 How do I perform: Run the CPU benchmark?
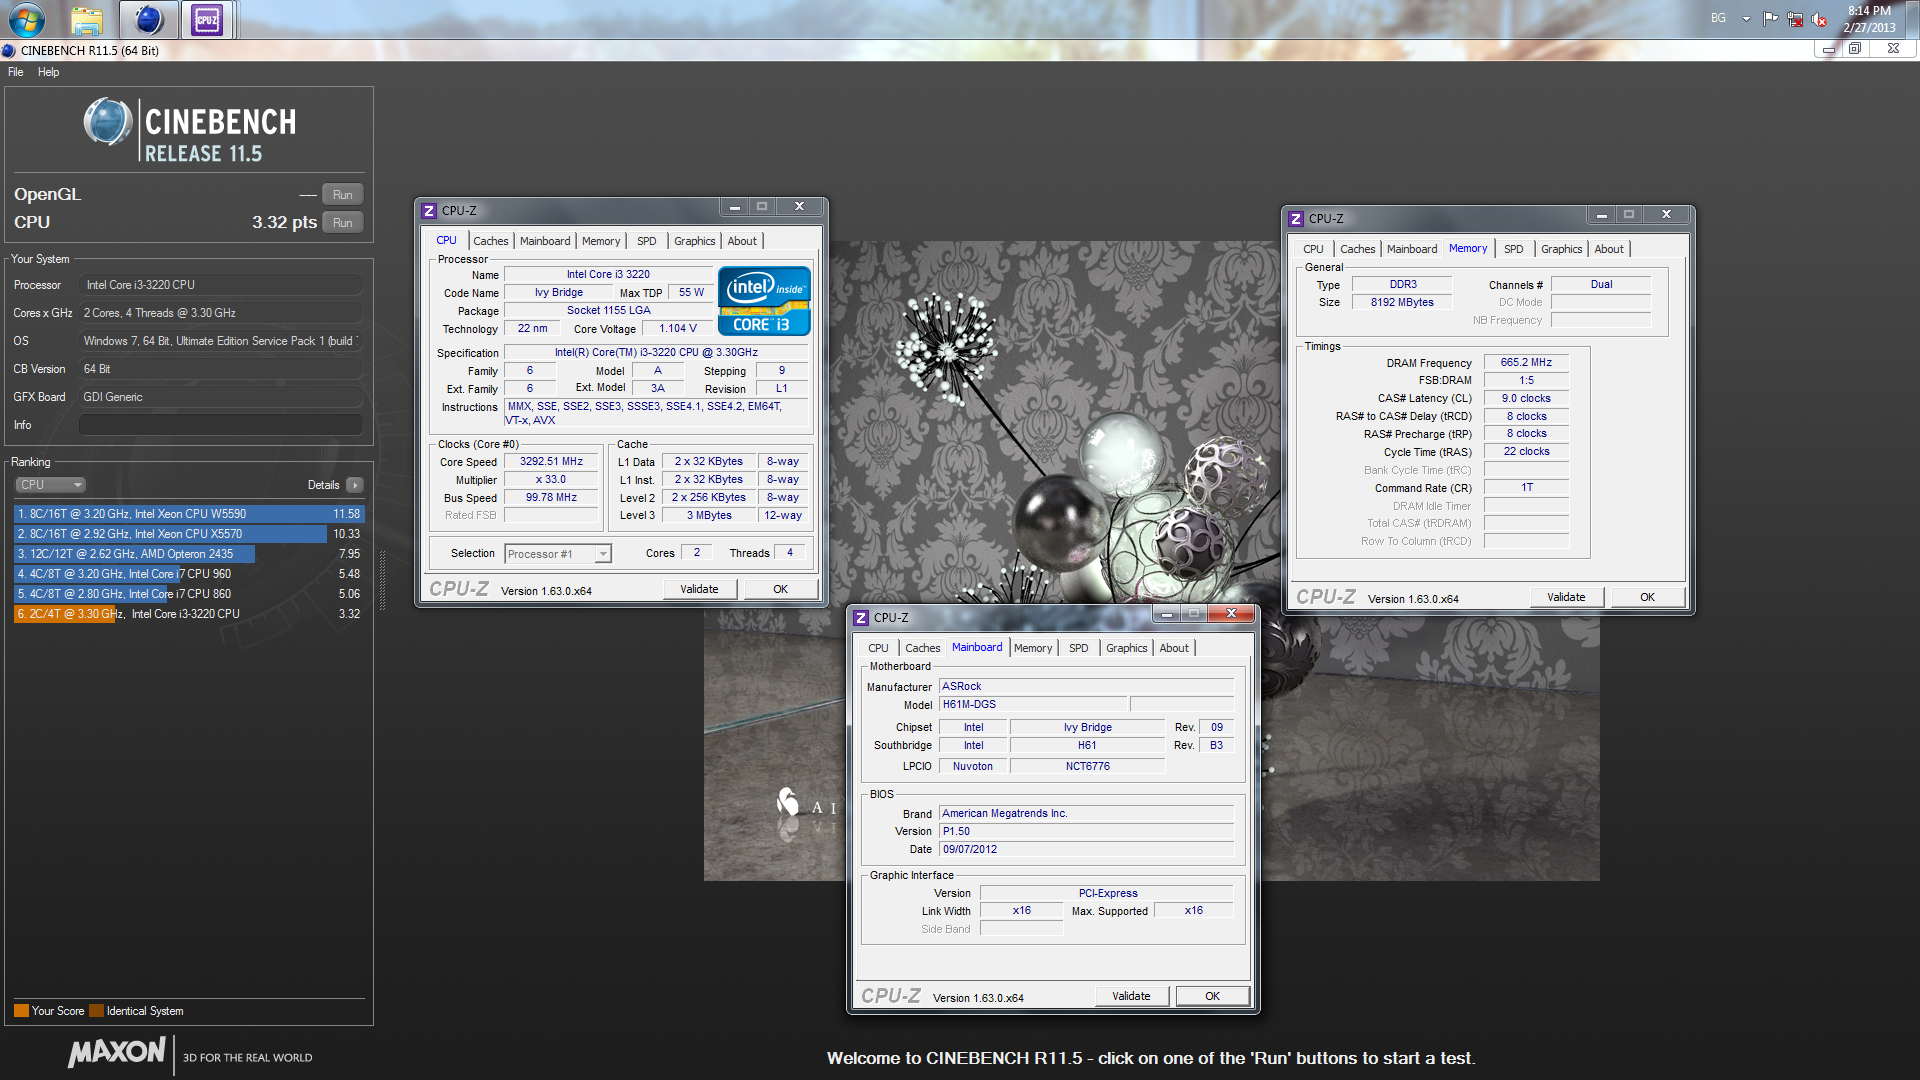[x=342, y=222]
